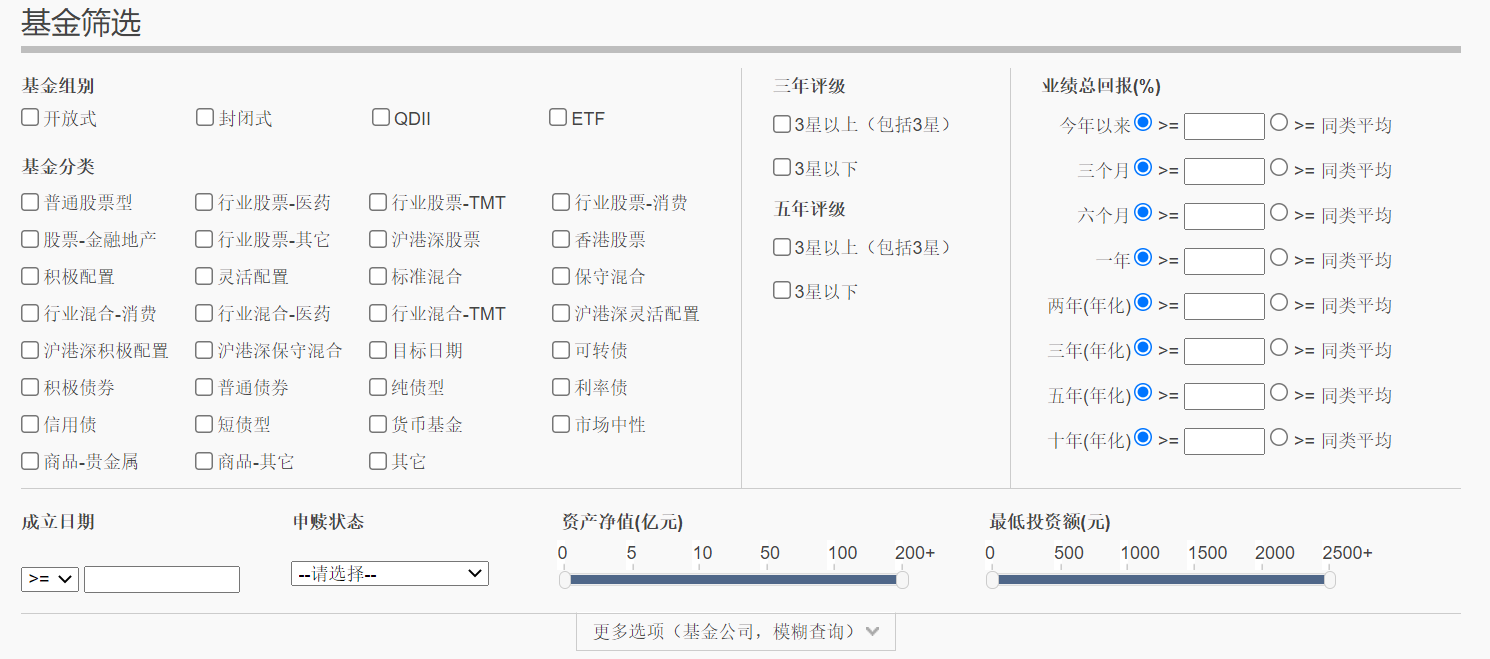Expand 更多选项（基金公司，模糊查询）

click(x=736, y=632)
